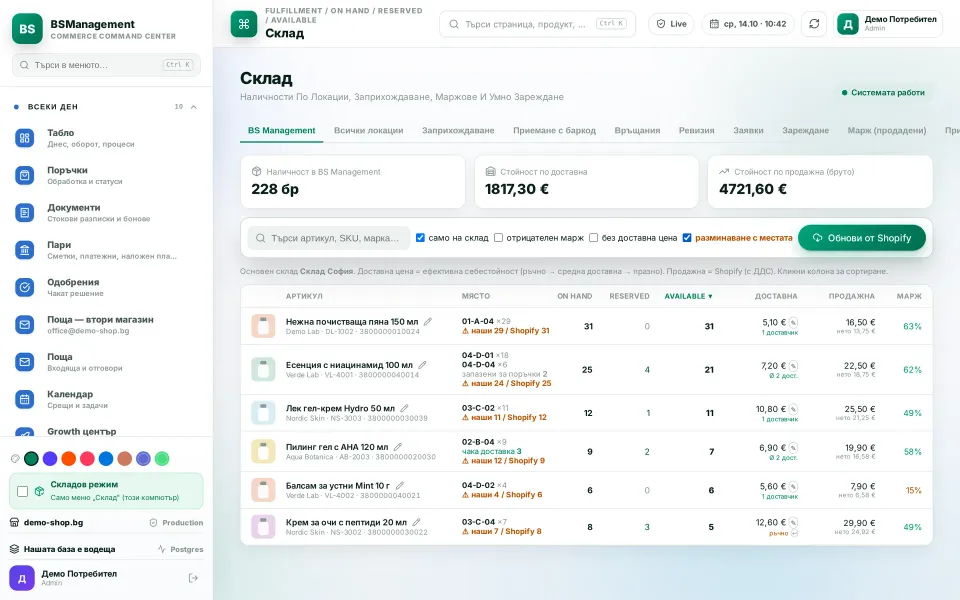Open the Поща — втори магазин mail icon

coord(24,324)
